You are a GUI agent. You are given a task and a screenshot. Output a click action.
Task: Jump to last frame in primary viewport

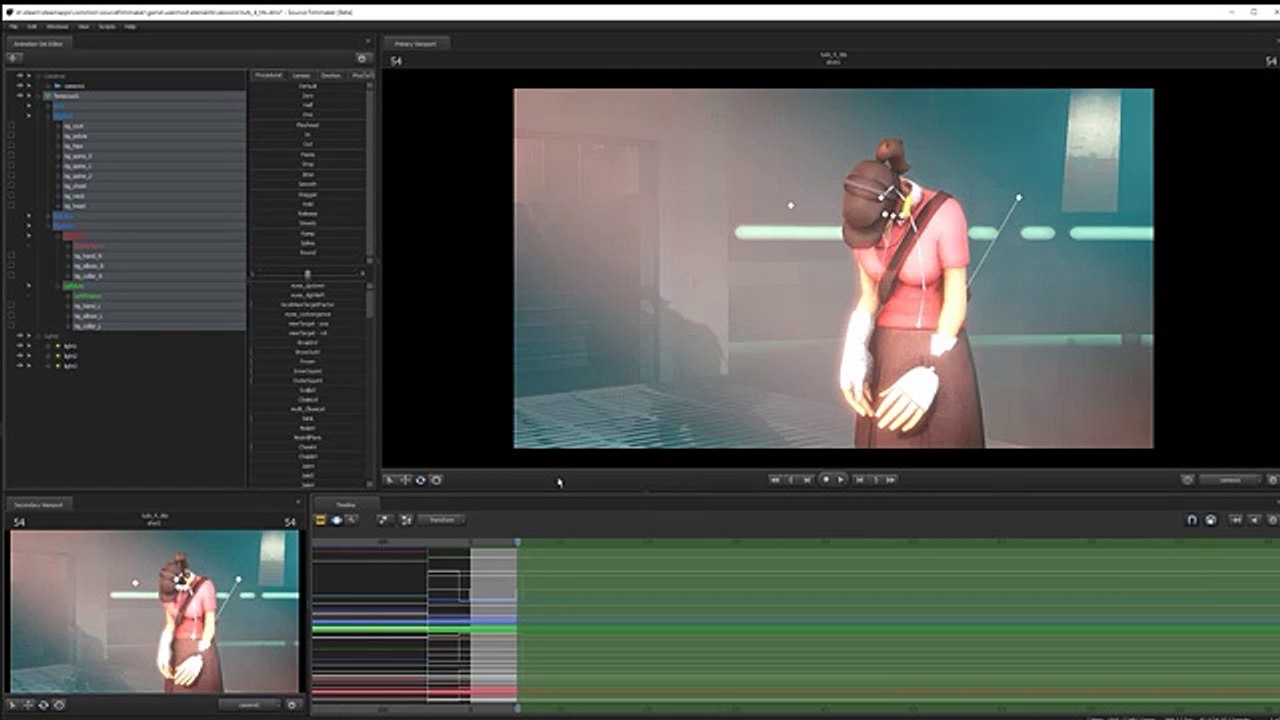(890, 480)
